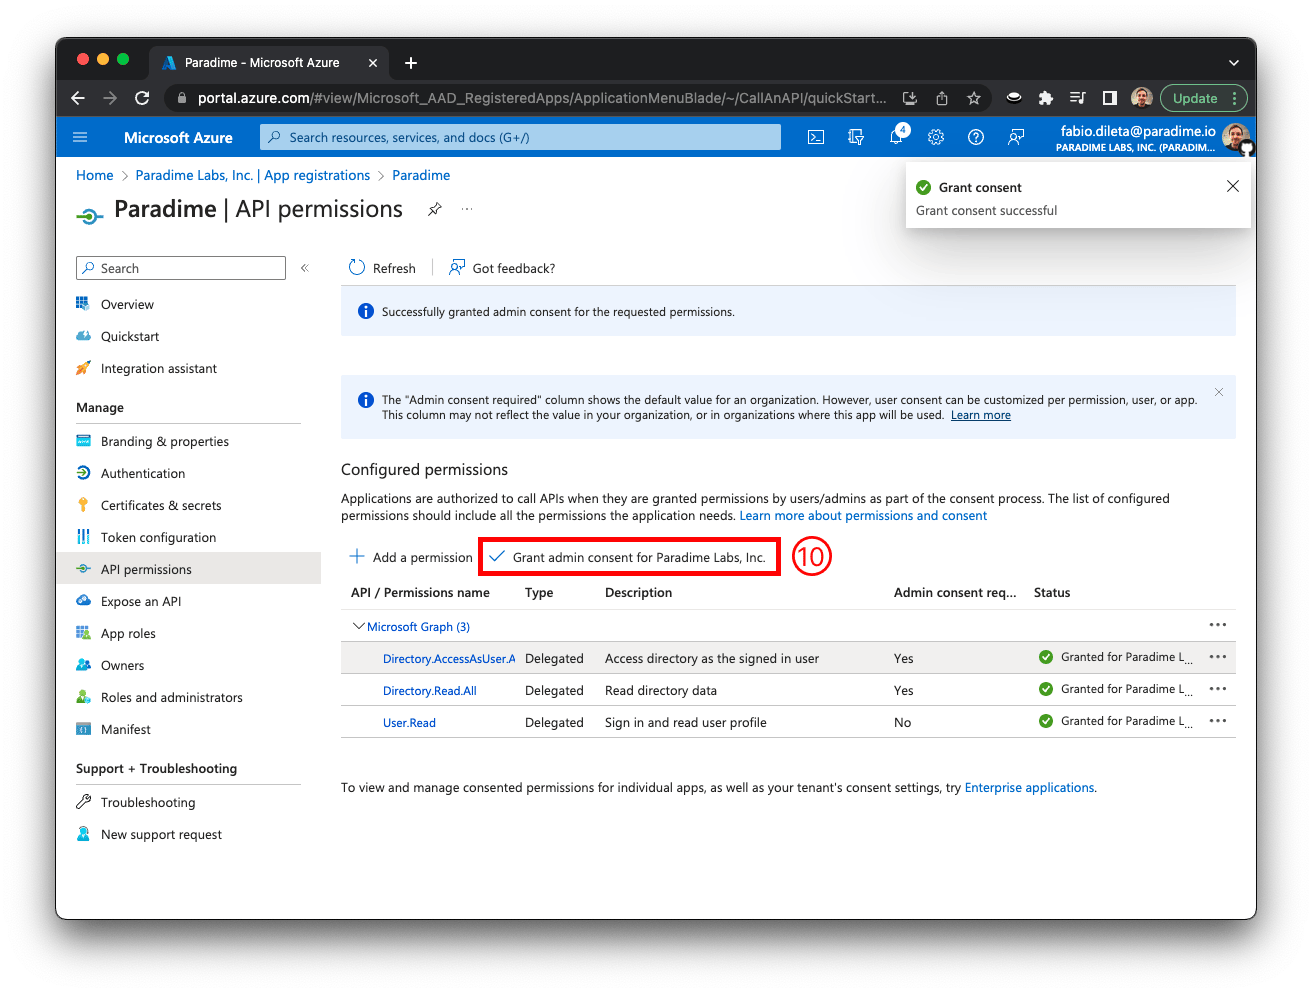
Task: Grant admin consent for Paradime Labs, Inc.
Action: pos(628,557)
